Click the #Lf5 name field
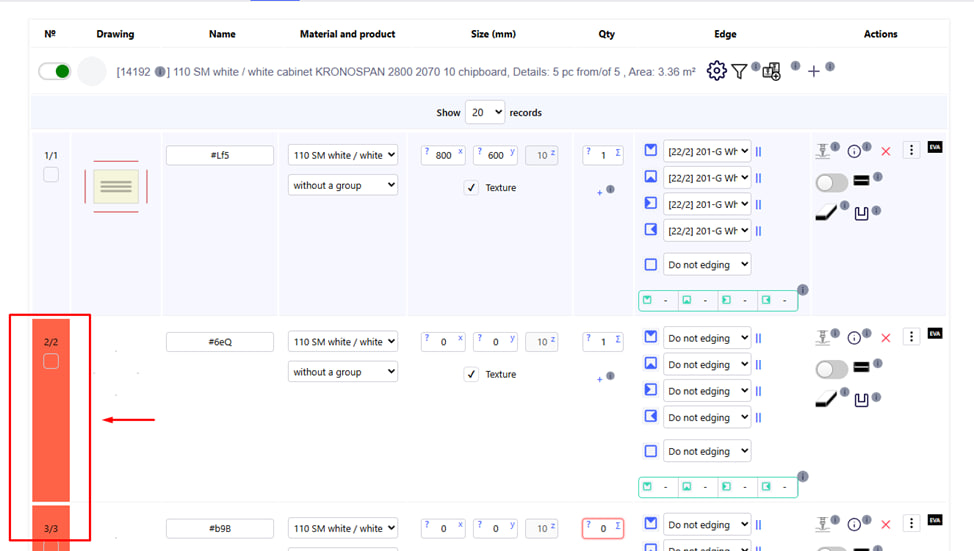Screen dimensions: 974x551 pos(220,156)
